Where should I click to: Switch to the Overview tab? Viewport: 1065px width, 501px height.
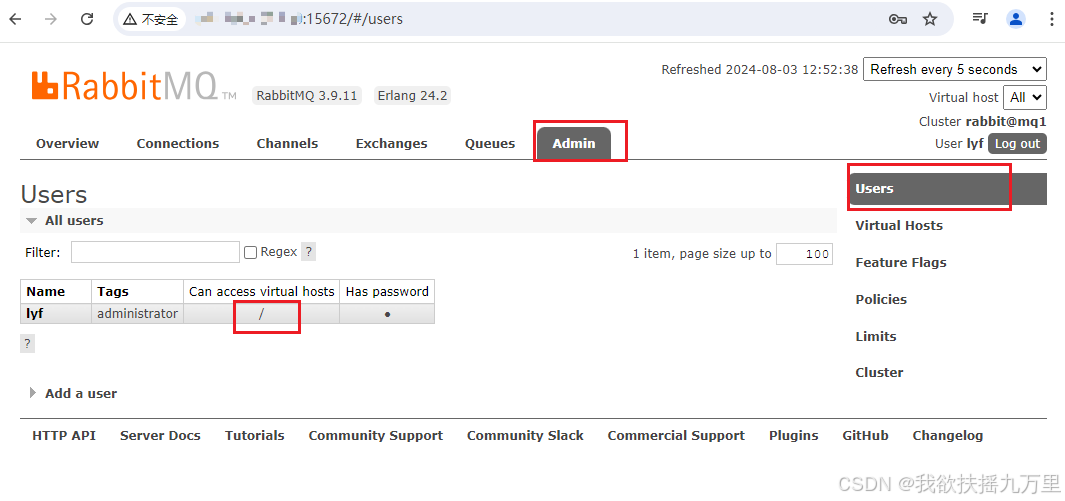(x=67, y=143)
